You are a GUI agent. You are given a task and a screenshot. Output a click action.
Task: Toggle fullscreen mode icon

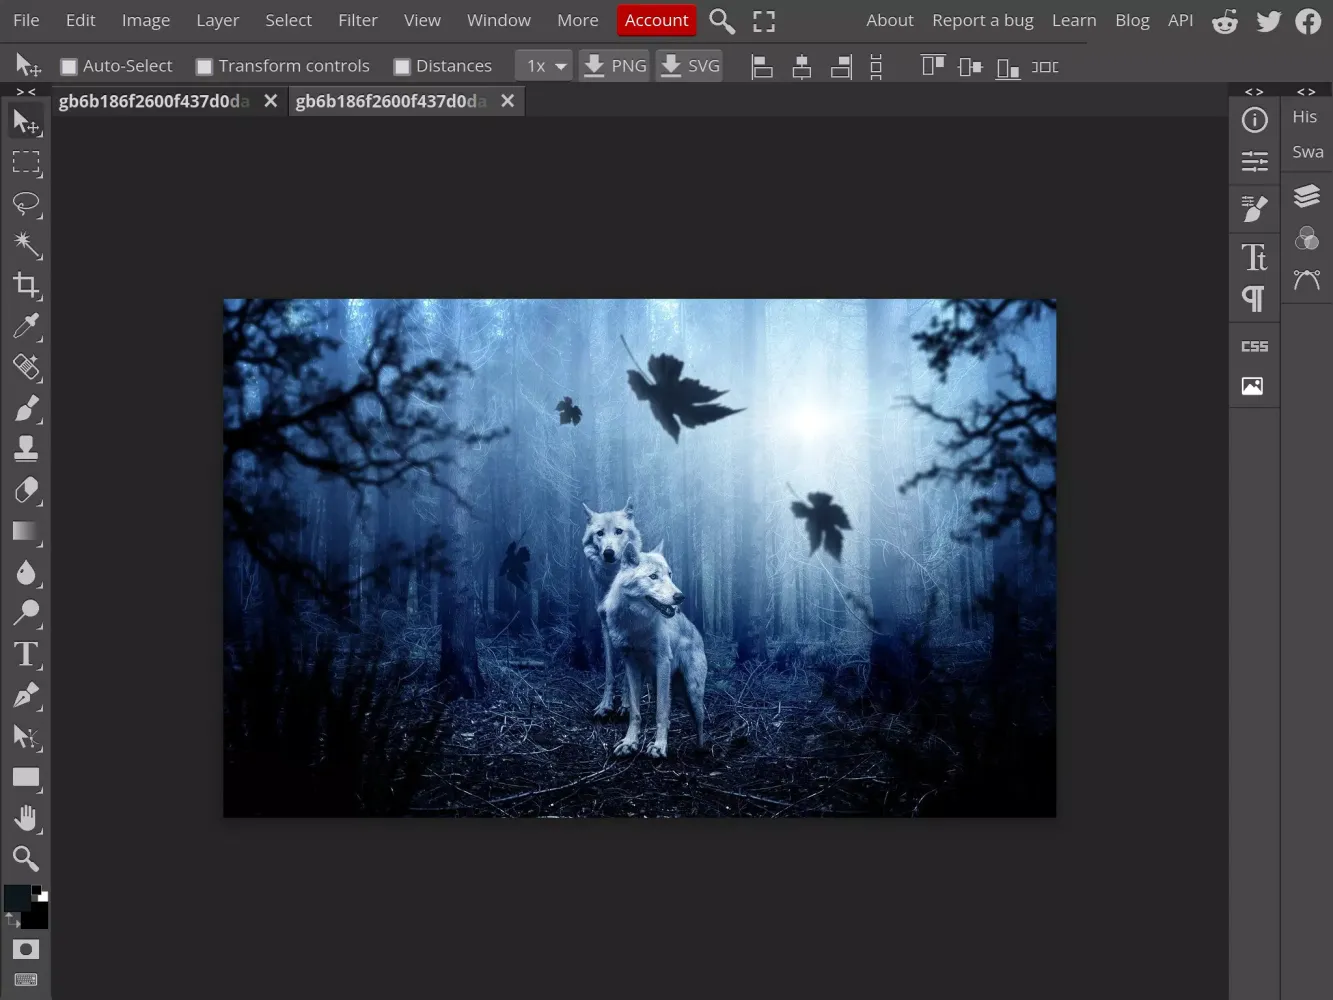click(764, 21)
